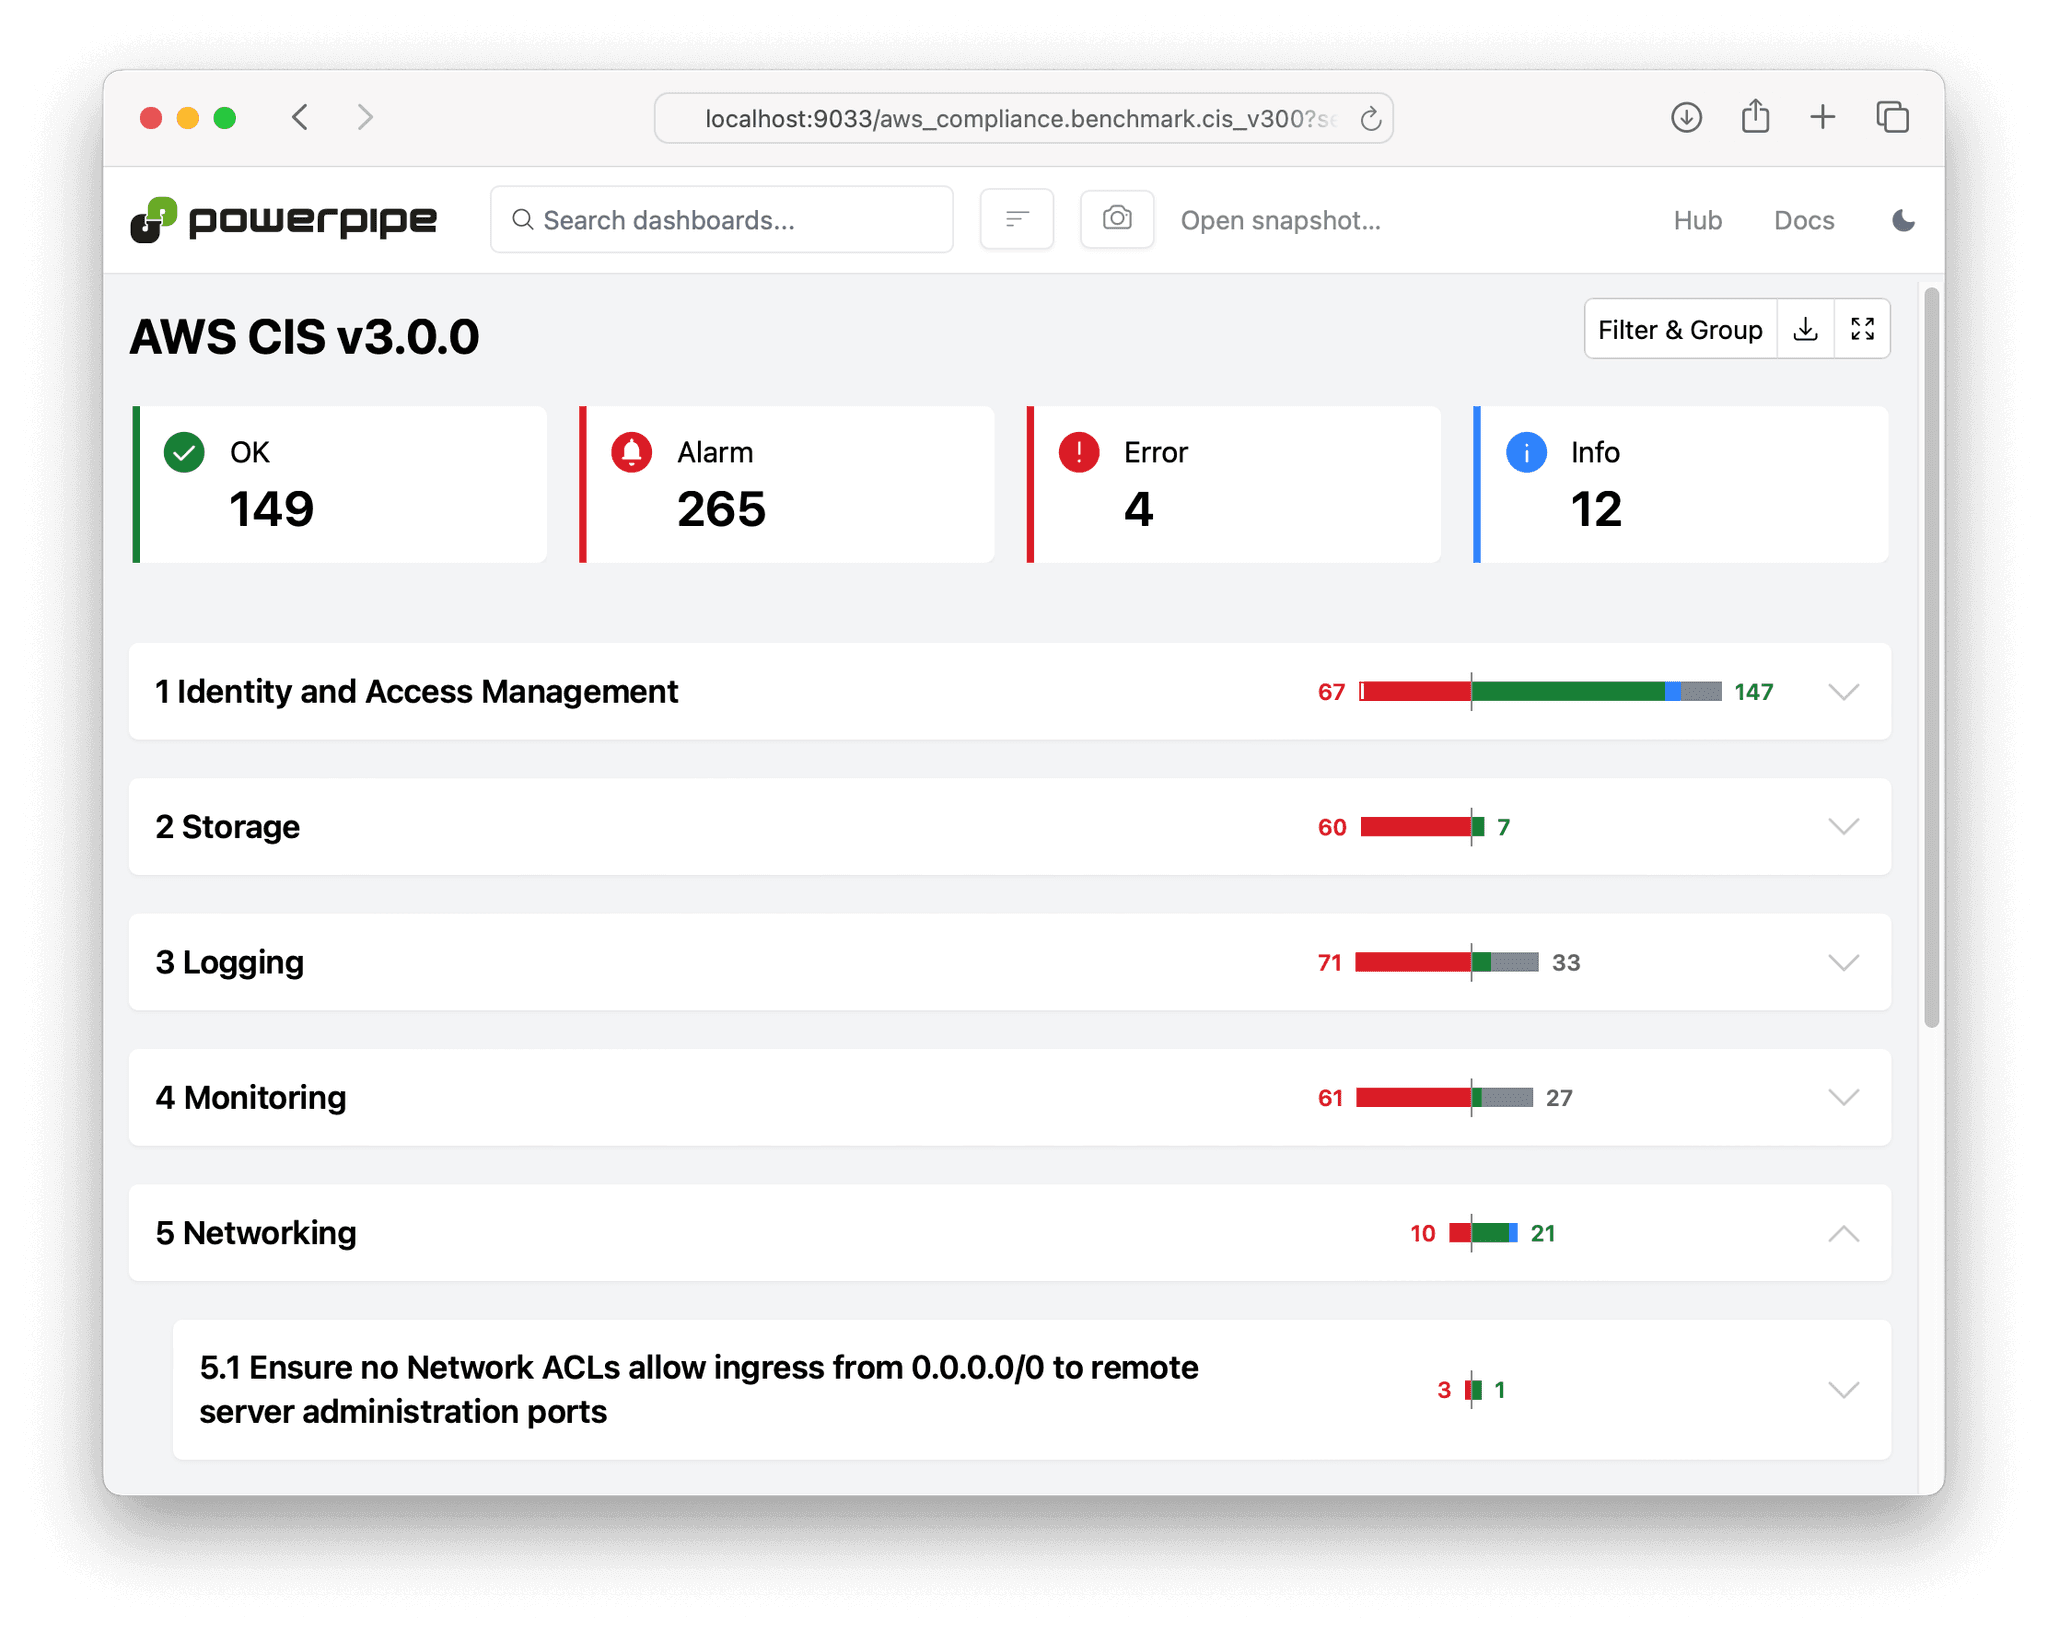Open browser downloads indicator

1686,117
